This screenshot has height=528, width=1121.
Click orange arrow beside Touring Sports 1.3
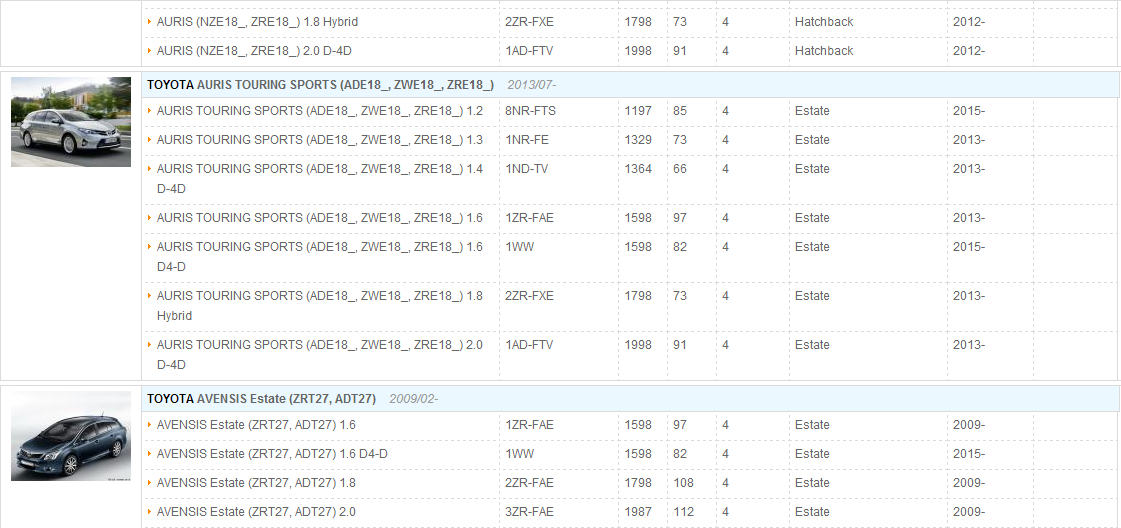[x=149, y=140]
